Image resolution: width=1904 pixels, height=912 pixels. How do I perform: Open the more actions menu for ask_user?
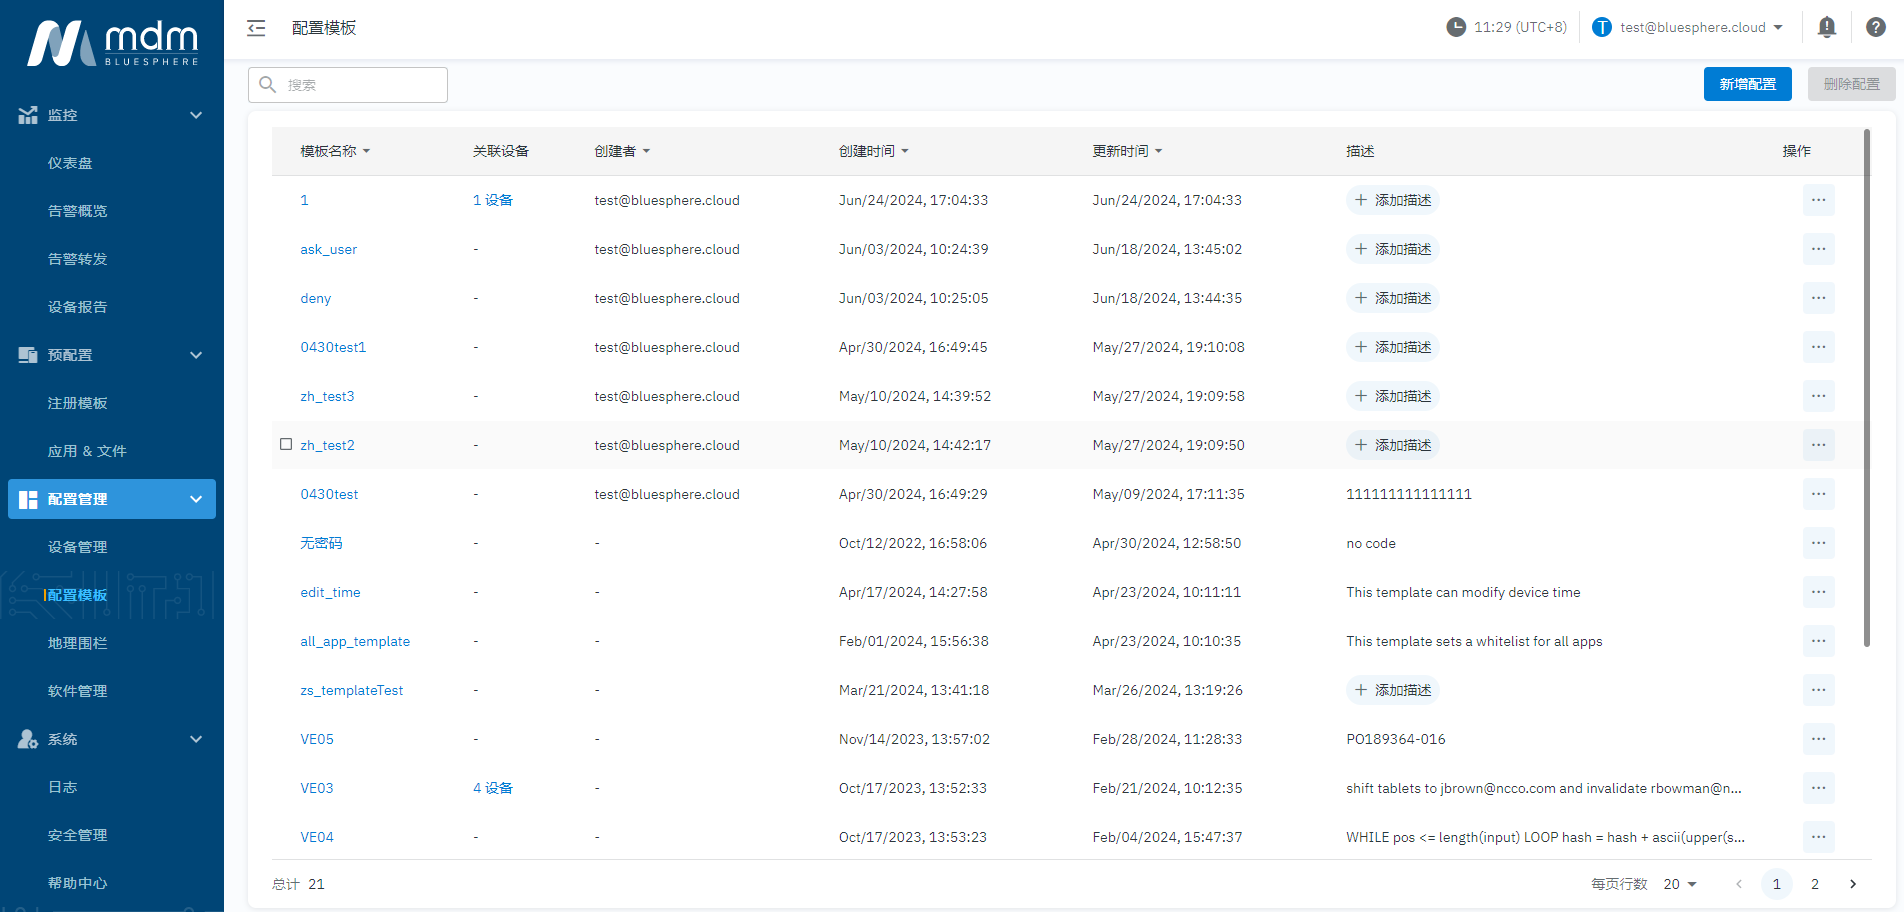1818,249
